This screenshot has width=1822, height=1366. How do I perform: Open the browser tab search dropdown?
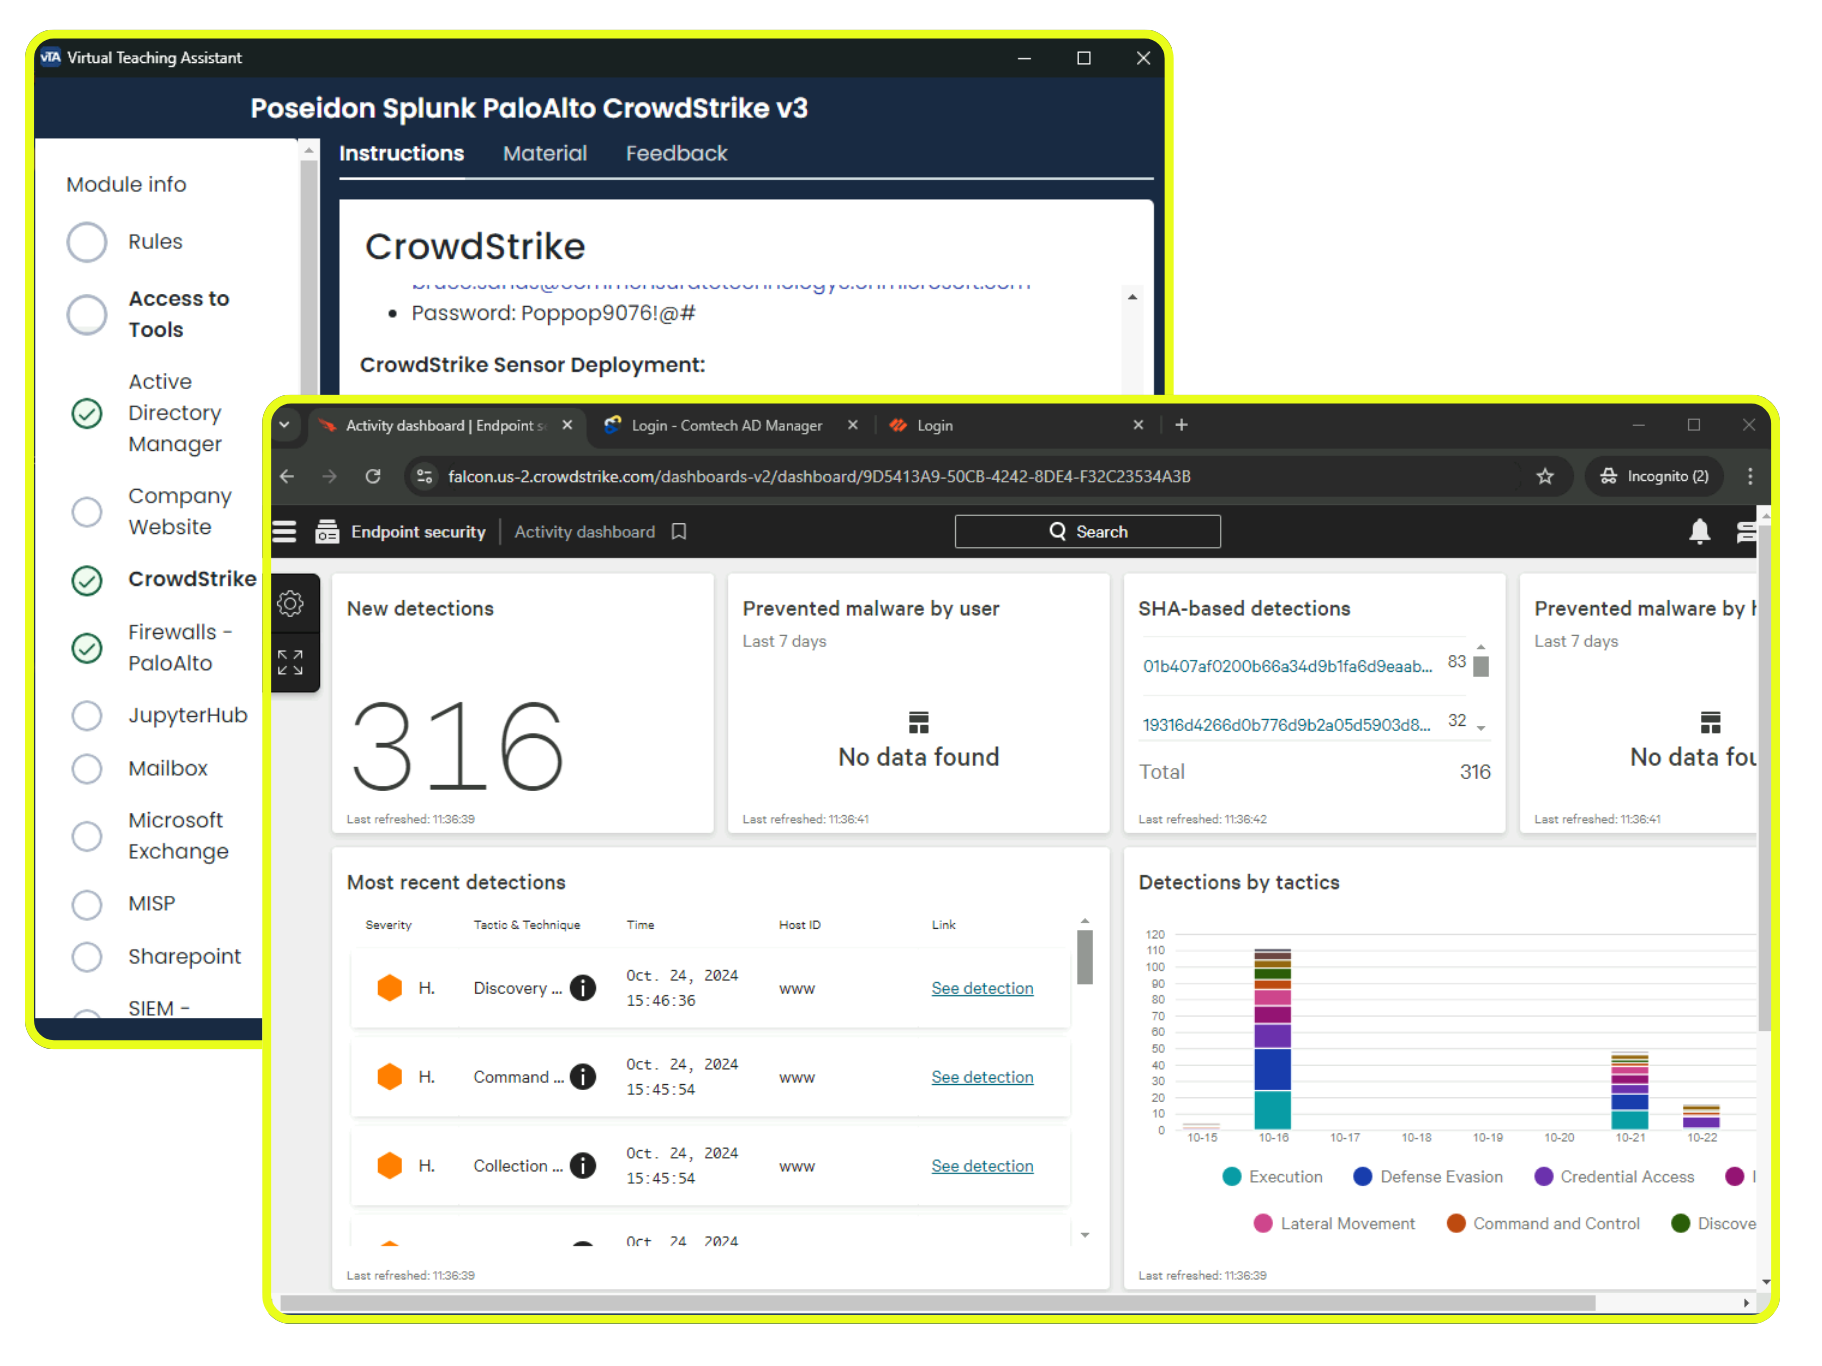285,425
